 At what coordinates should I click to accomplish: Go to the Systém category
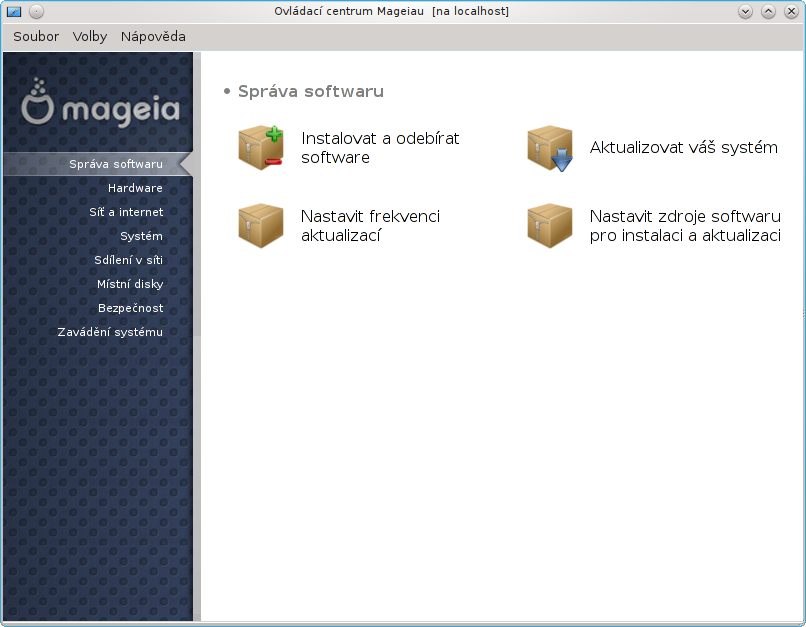pos(141,236)
